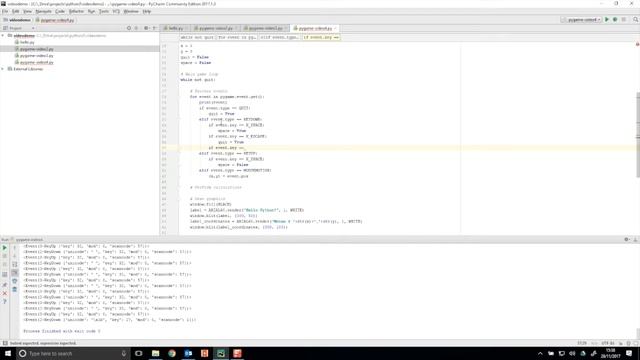This screenshot has height=360, width=640.
Task: Click the editor vertical scrollbar
Action: coord(638,135)
